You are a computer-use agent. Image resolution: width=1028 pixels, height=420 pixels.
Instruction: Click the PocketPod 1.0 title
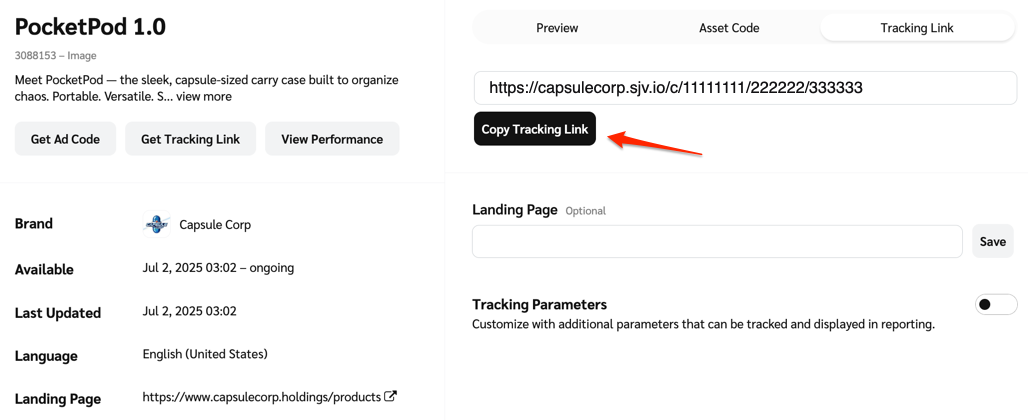pos(91,26)
